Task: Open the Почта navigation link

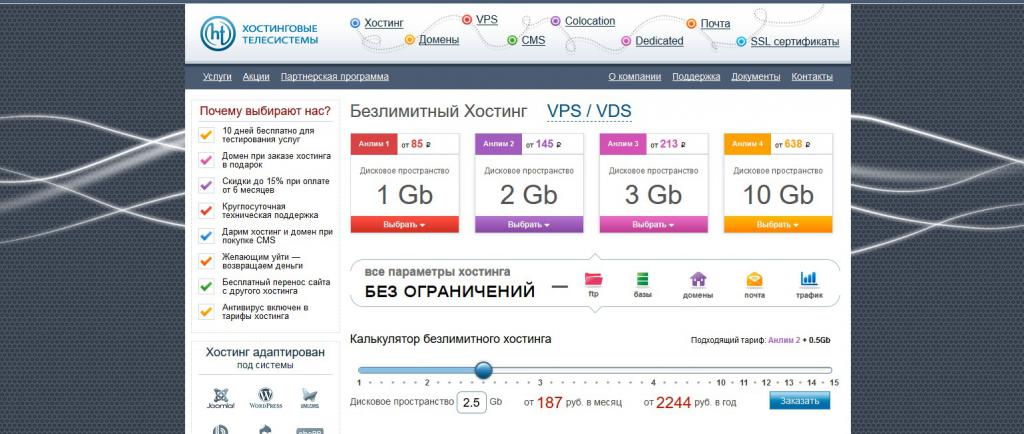Action: (x=715, y=23)
